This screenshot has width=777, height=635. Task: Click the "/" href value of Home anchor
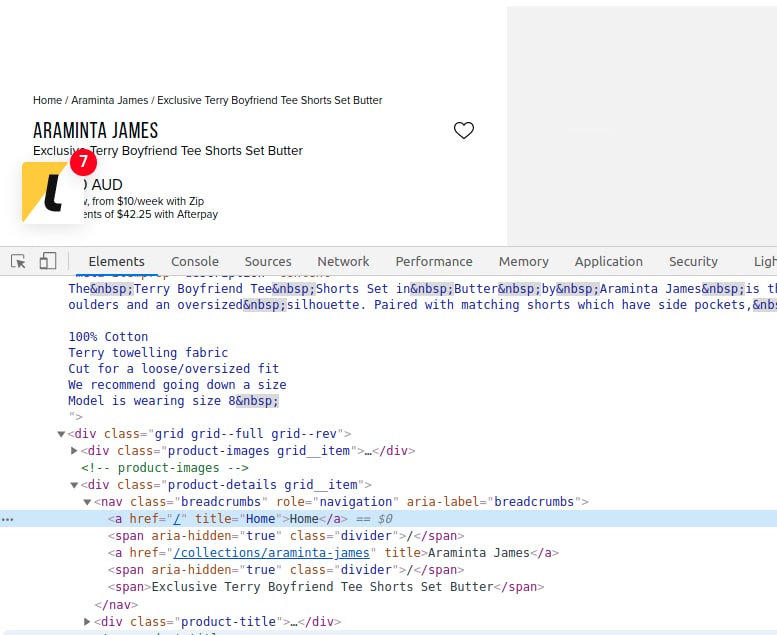[x=177, y=519]
